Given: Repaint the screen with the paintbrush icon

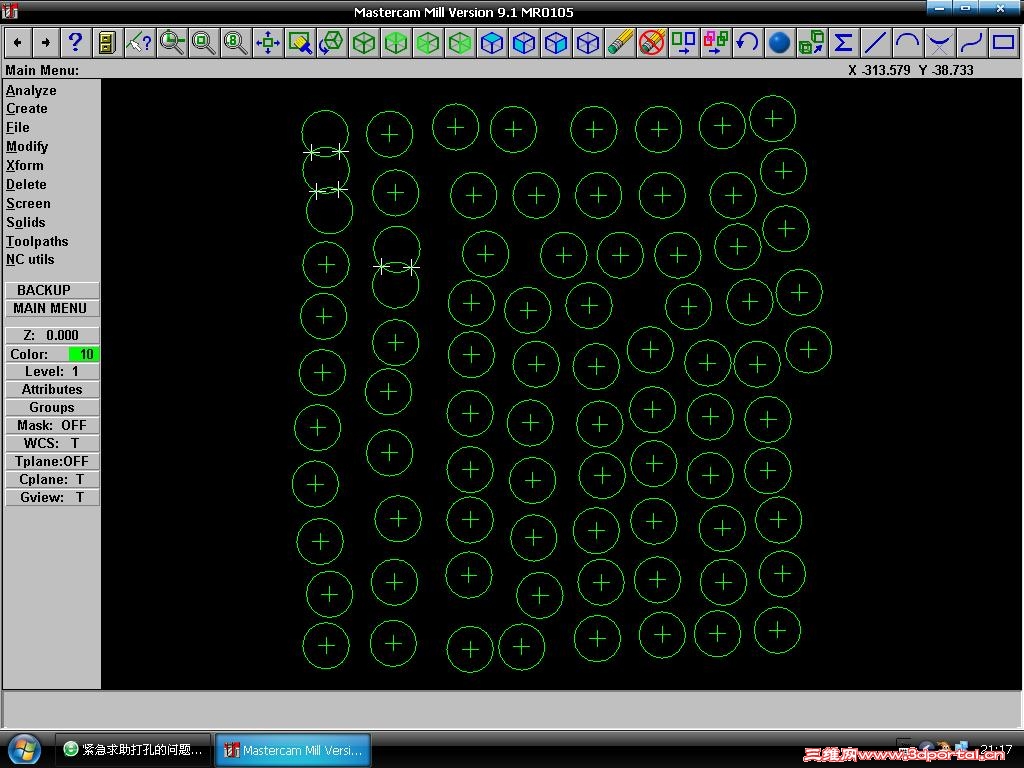Looking at the screenshot, I should pyautogui.click(x=299, y=43).
